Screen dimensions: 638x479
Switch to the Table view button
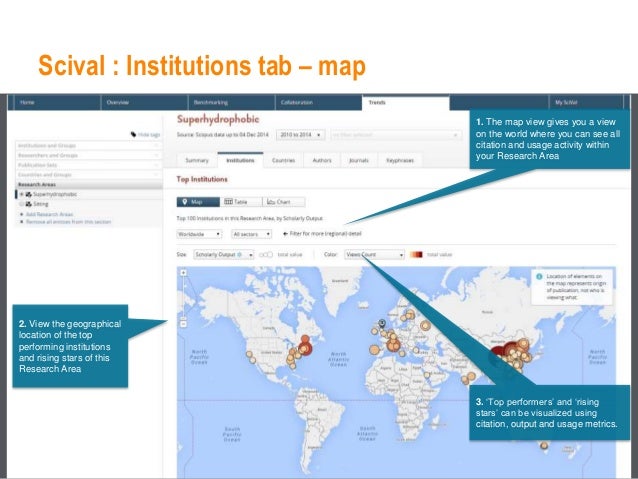point(240,202)
